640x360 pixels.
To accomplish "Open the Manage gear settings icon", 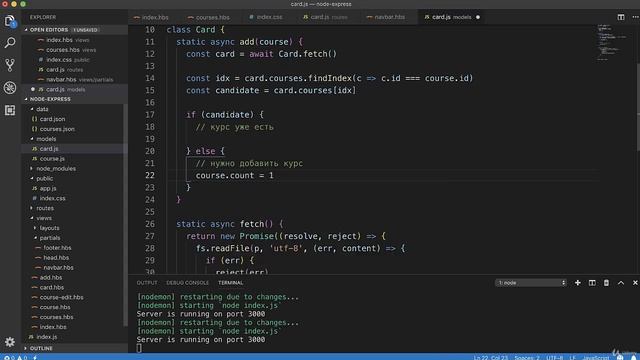I will [10, 342].
